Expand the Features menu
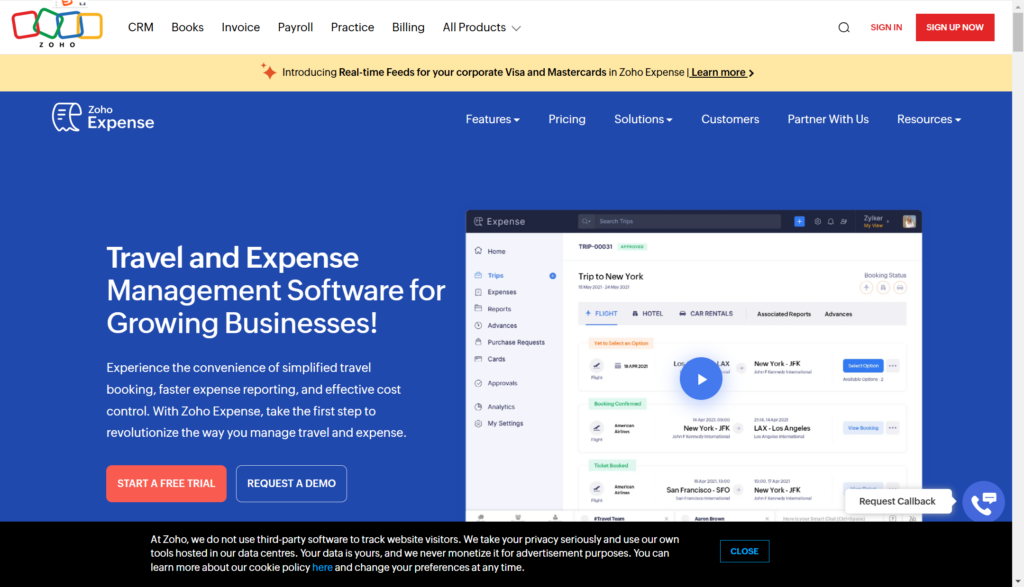The height and width of the screenshot is (587, 1024). [x=492, y=119]
